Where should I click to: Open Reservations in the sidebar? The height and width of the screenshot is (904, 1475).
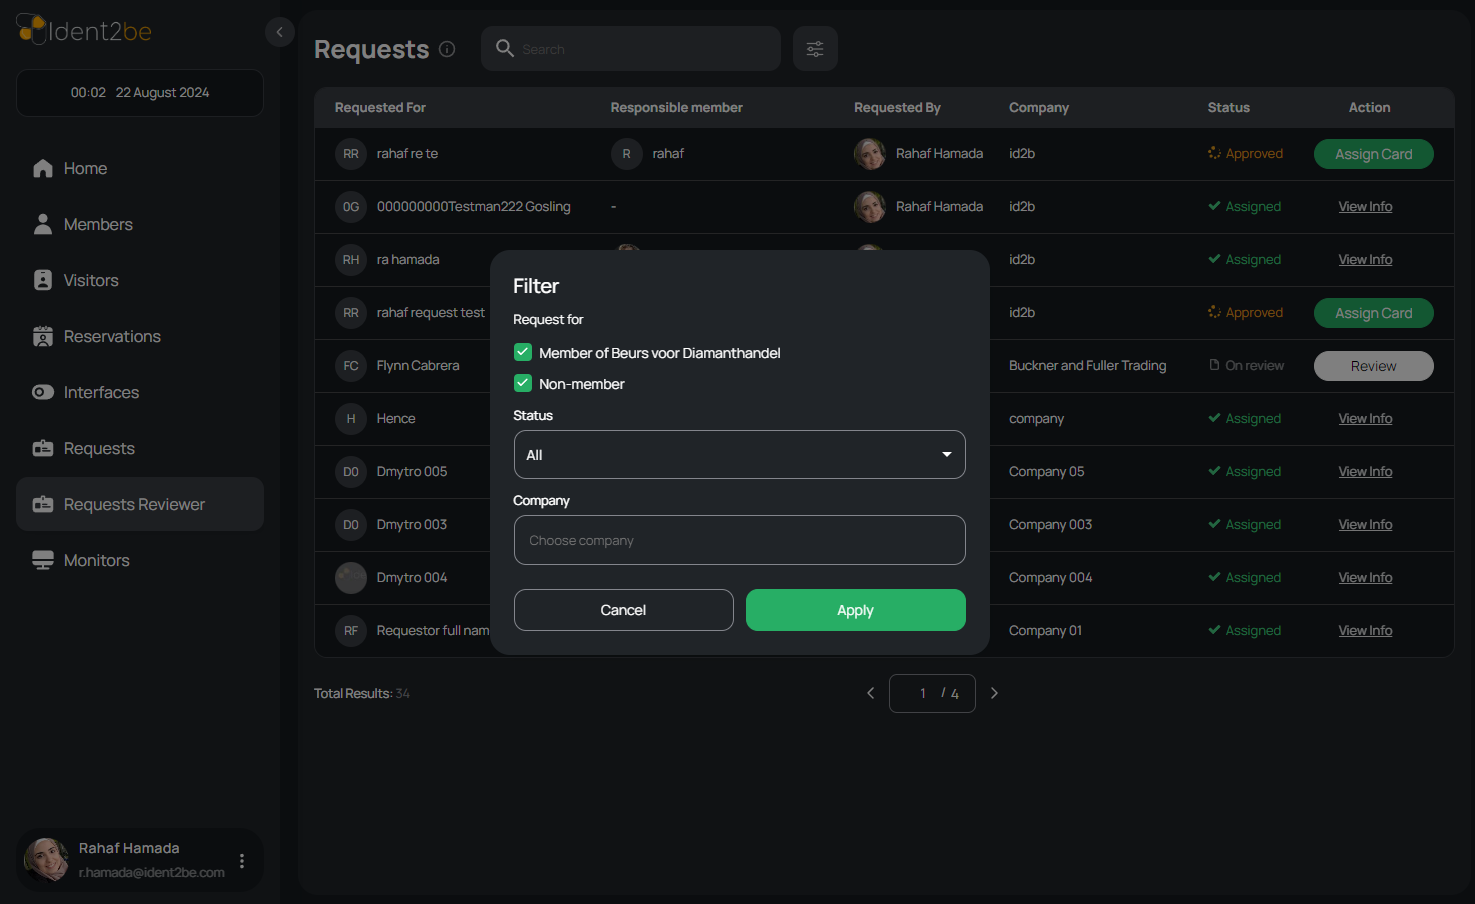pos(140,336)
